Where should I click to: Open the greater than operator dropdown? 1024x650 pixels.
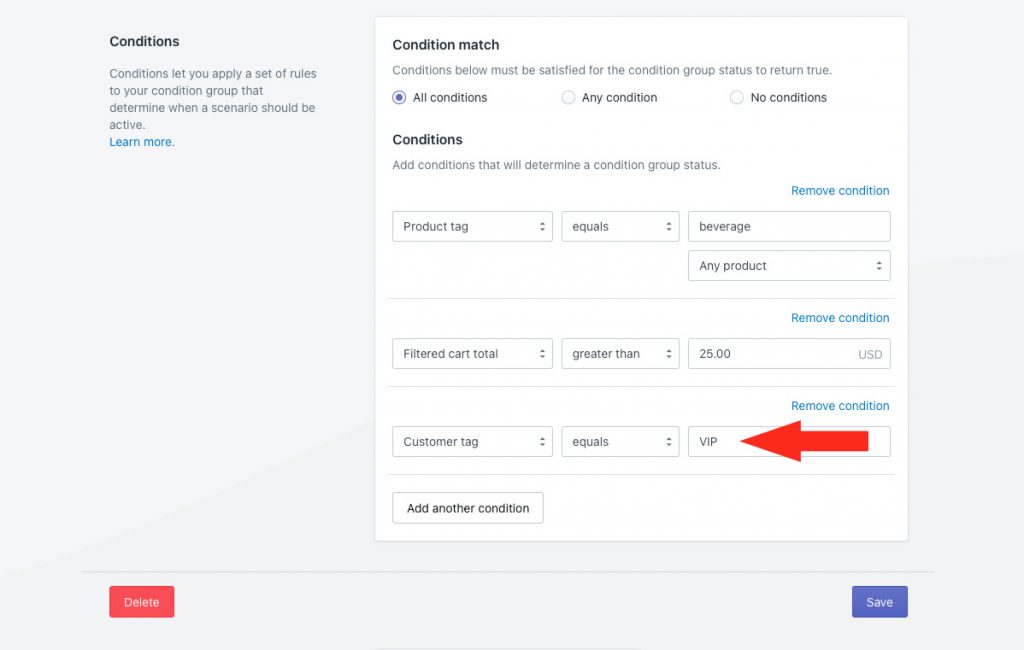click(620, 353)
